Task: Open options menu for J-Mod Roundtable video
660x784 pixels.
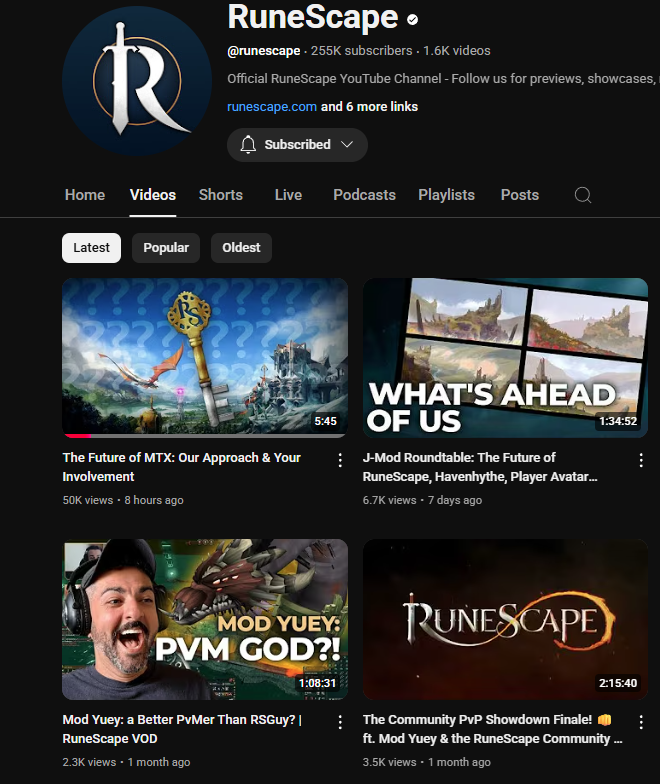Action: click(x=641, y=460)
